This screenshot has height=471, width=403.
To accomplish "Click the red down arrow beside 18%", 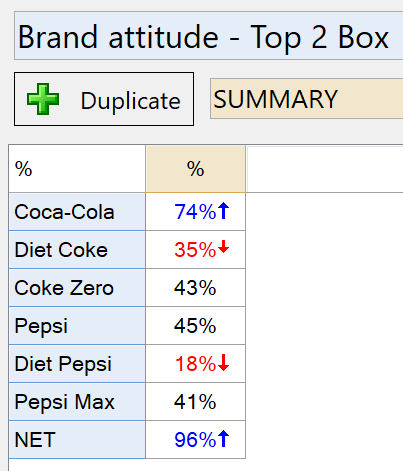I will (x=224, y=362).
